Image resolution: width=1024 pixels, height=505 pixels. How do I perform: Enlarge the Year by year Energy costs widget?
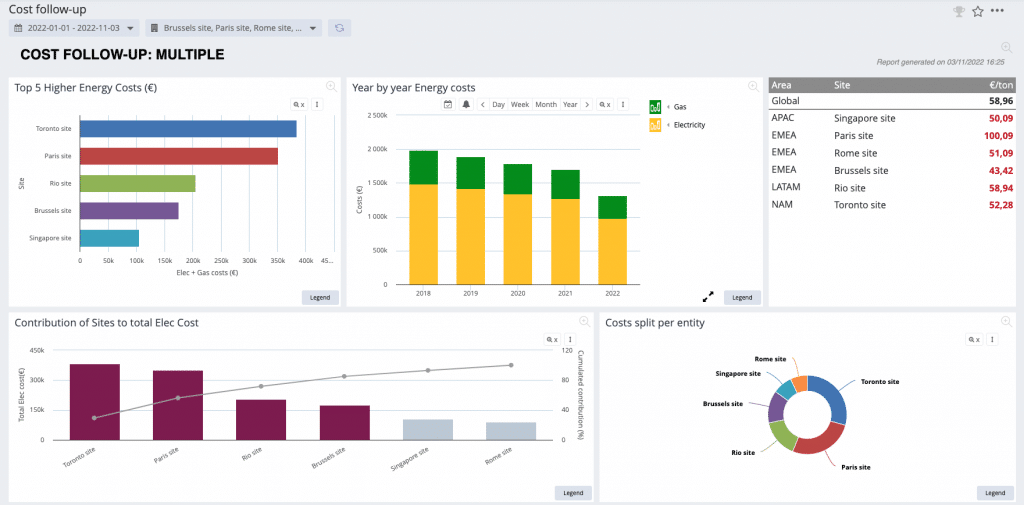pyautogui.click(x=753, y=86)
